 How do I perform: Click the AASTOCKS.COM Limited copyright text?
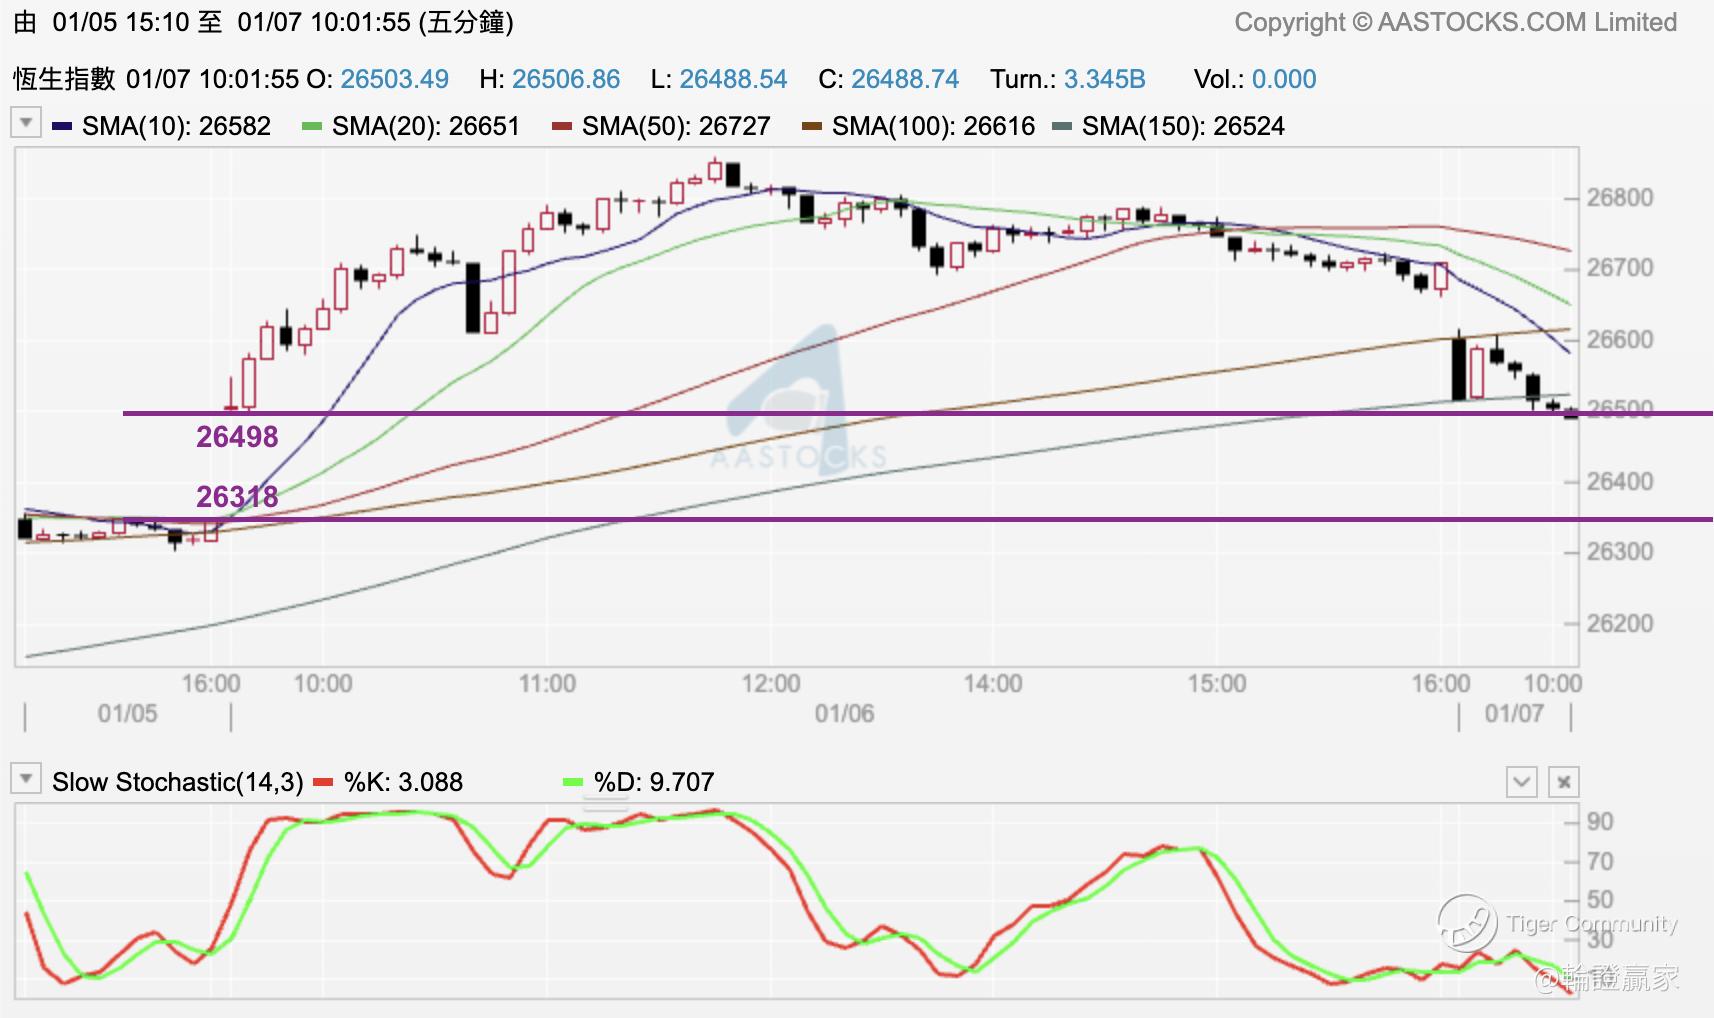pos(1455,22)
